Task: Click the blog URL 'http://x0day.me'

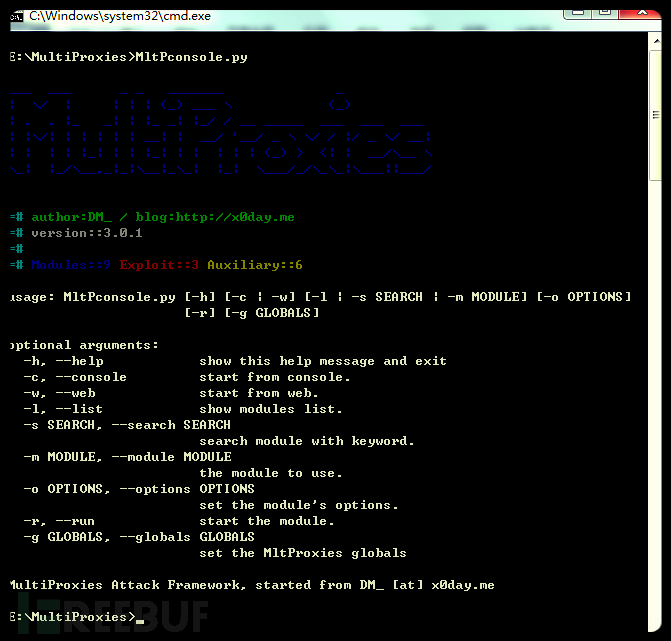Action: pyautogui.click(x=235, y=217)
